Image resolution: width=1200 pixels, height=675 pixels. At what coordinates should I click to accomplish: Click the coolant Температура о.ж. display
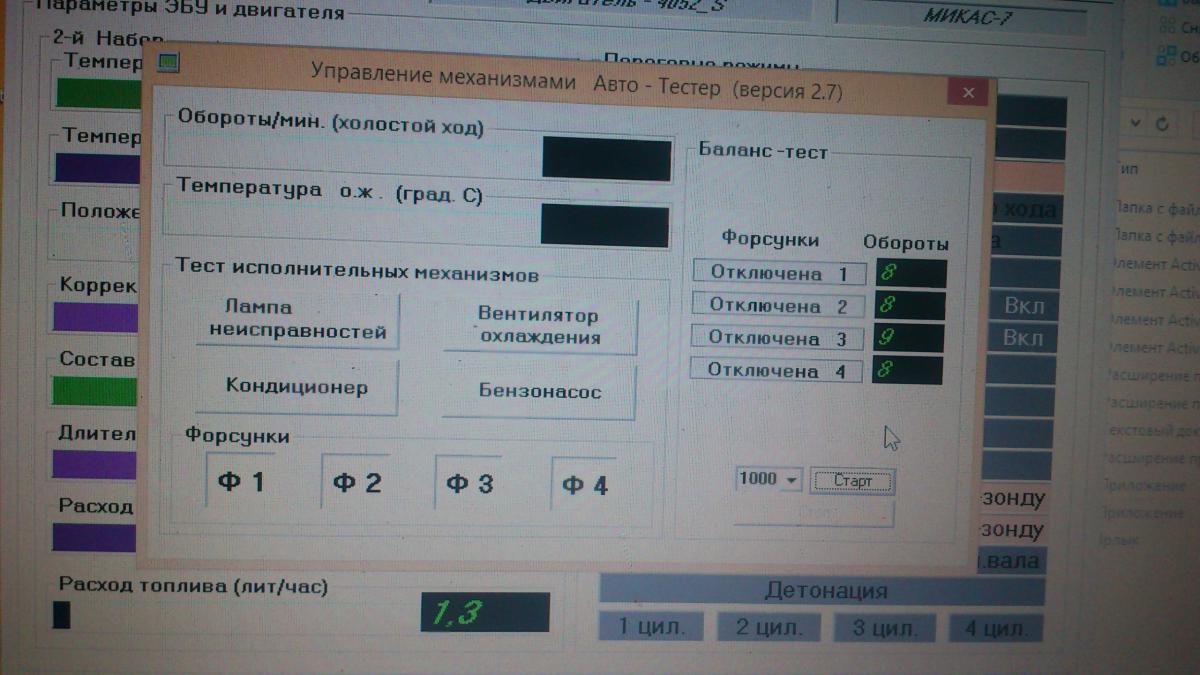coord(605,225)
